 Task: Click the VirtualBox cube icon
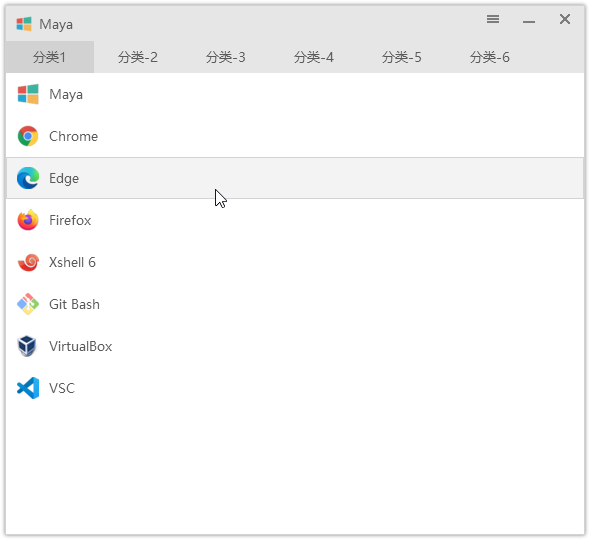(x=27, y=346)
